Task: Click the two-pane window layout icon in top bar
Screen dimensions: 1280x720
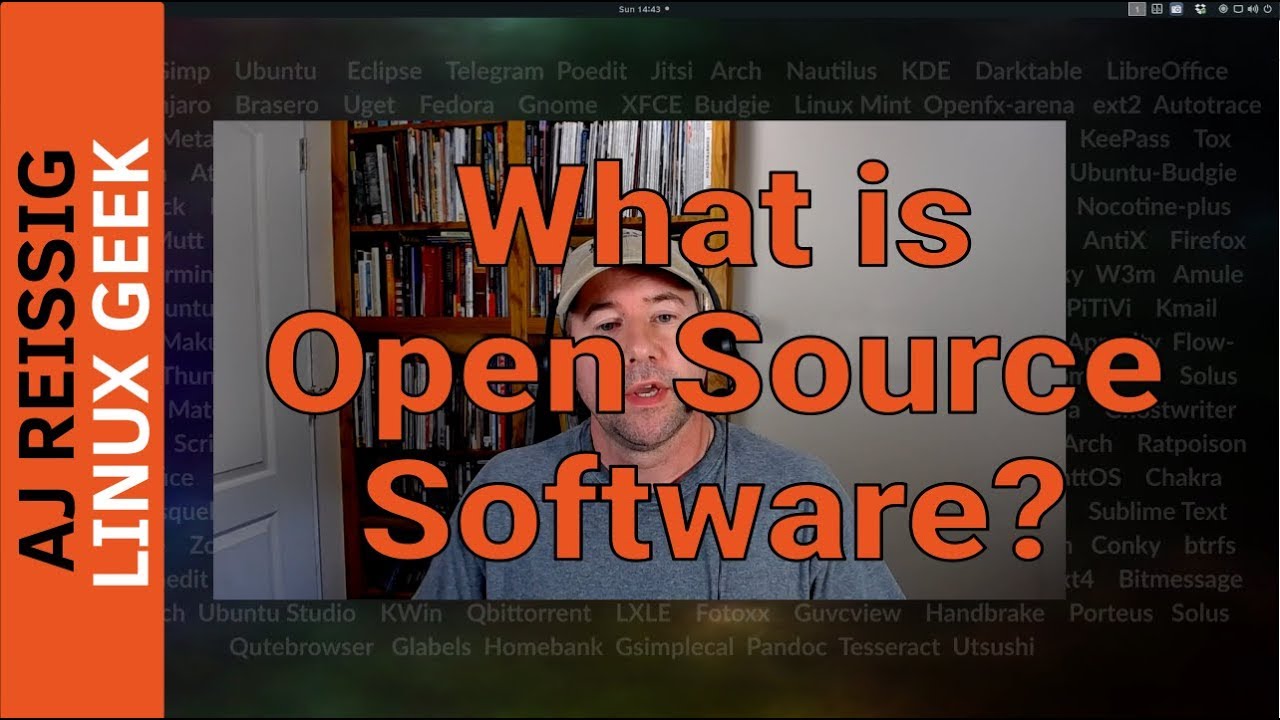Action: (x=1157, y=9)
